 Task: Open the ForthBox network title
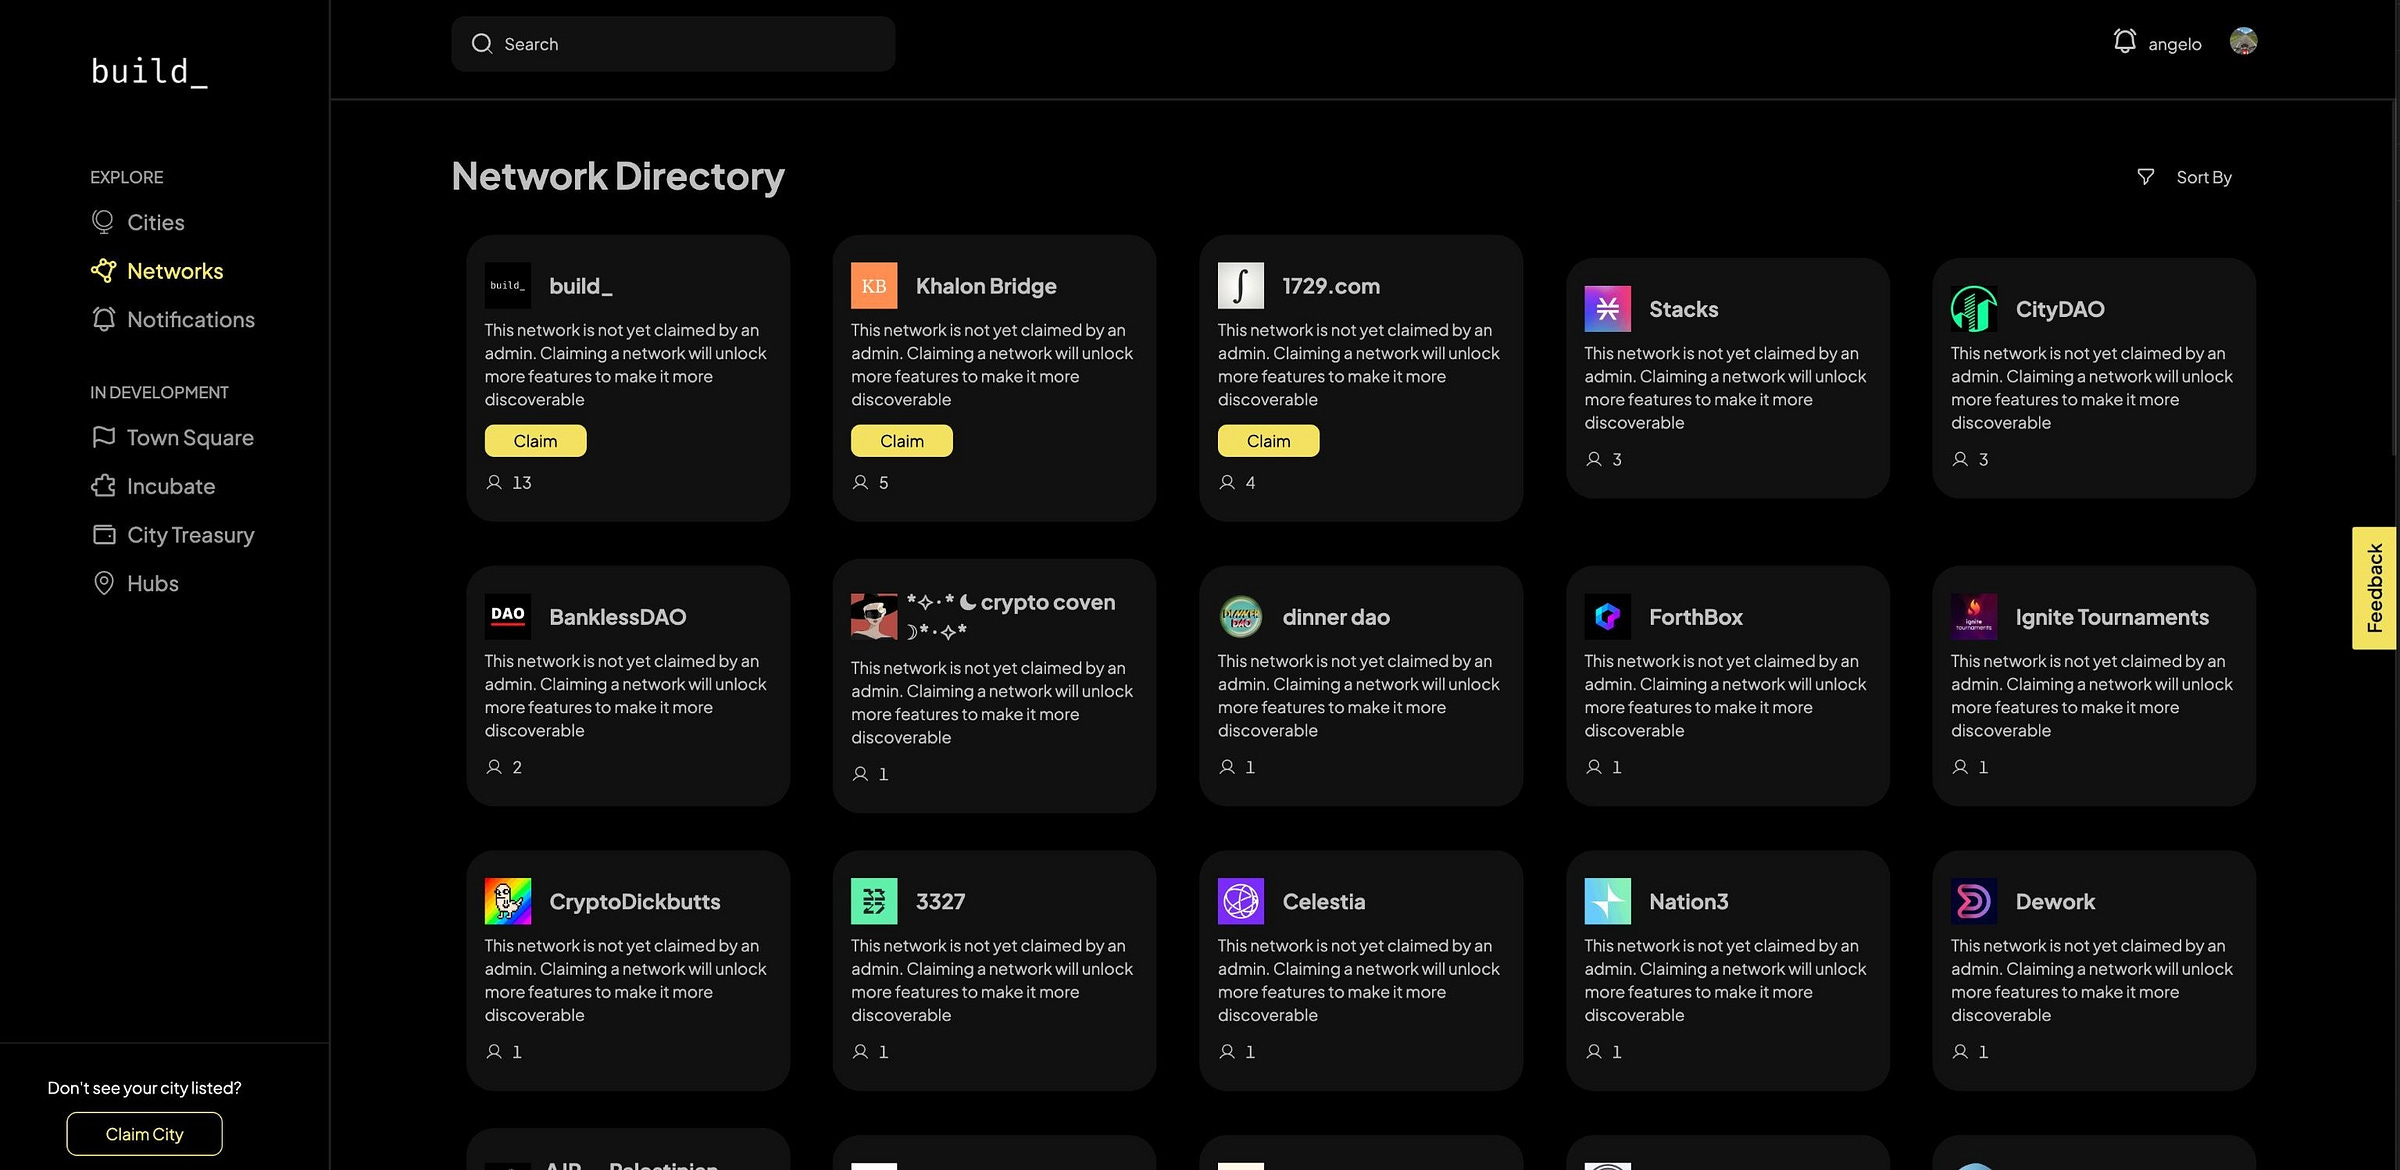(x=1695, y=617)
